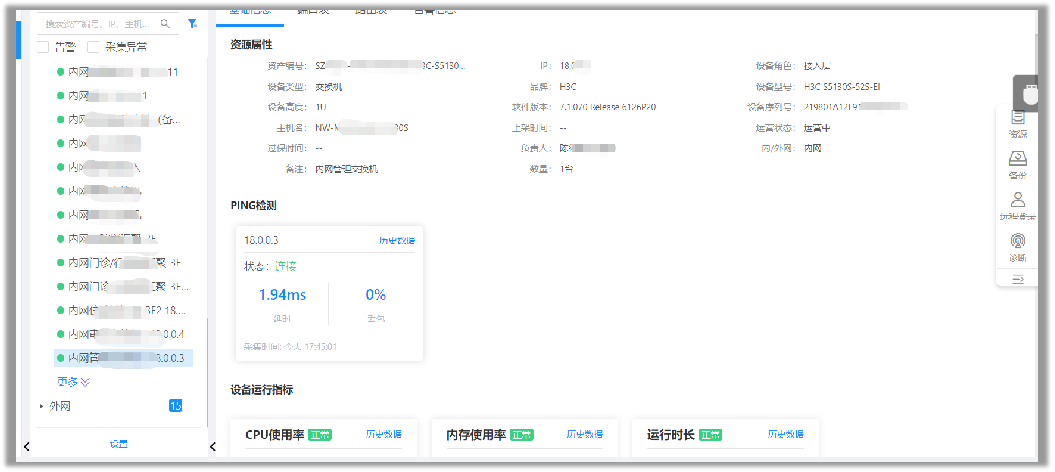1055x472 pixels.
Task: Toggle the first checkbox above device list
Action: [x=43, y=46]
